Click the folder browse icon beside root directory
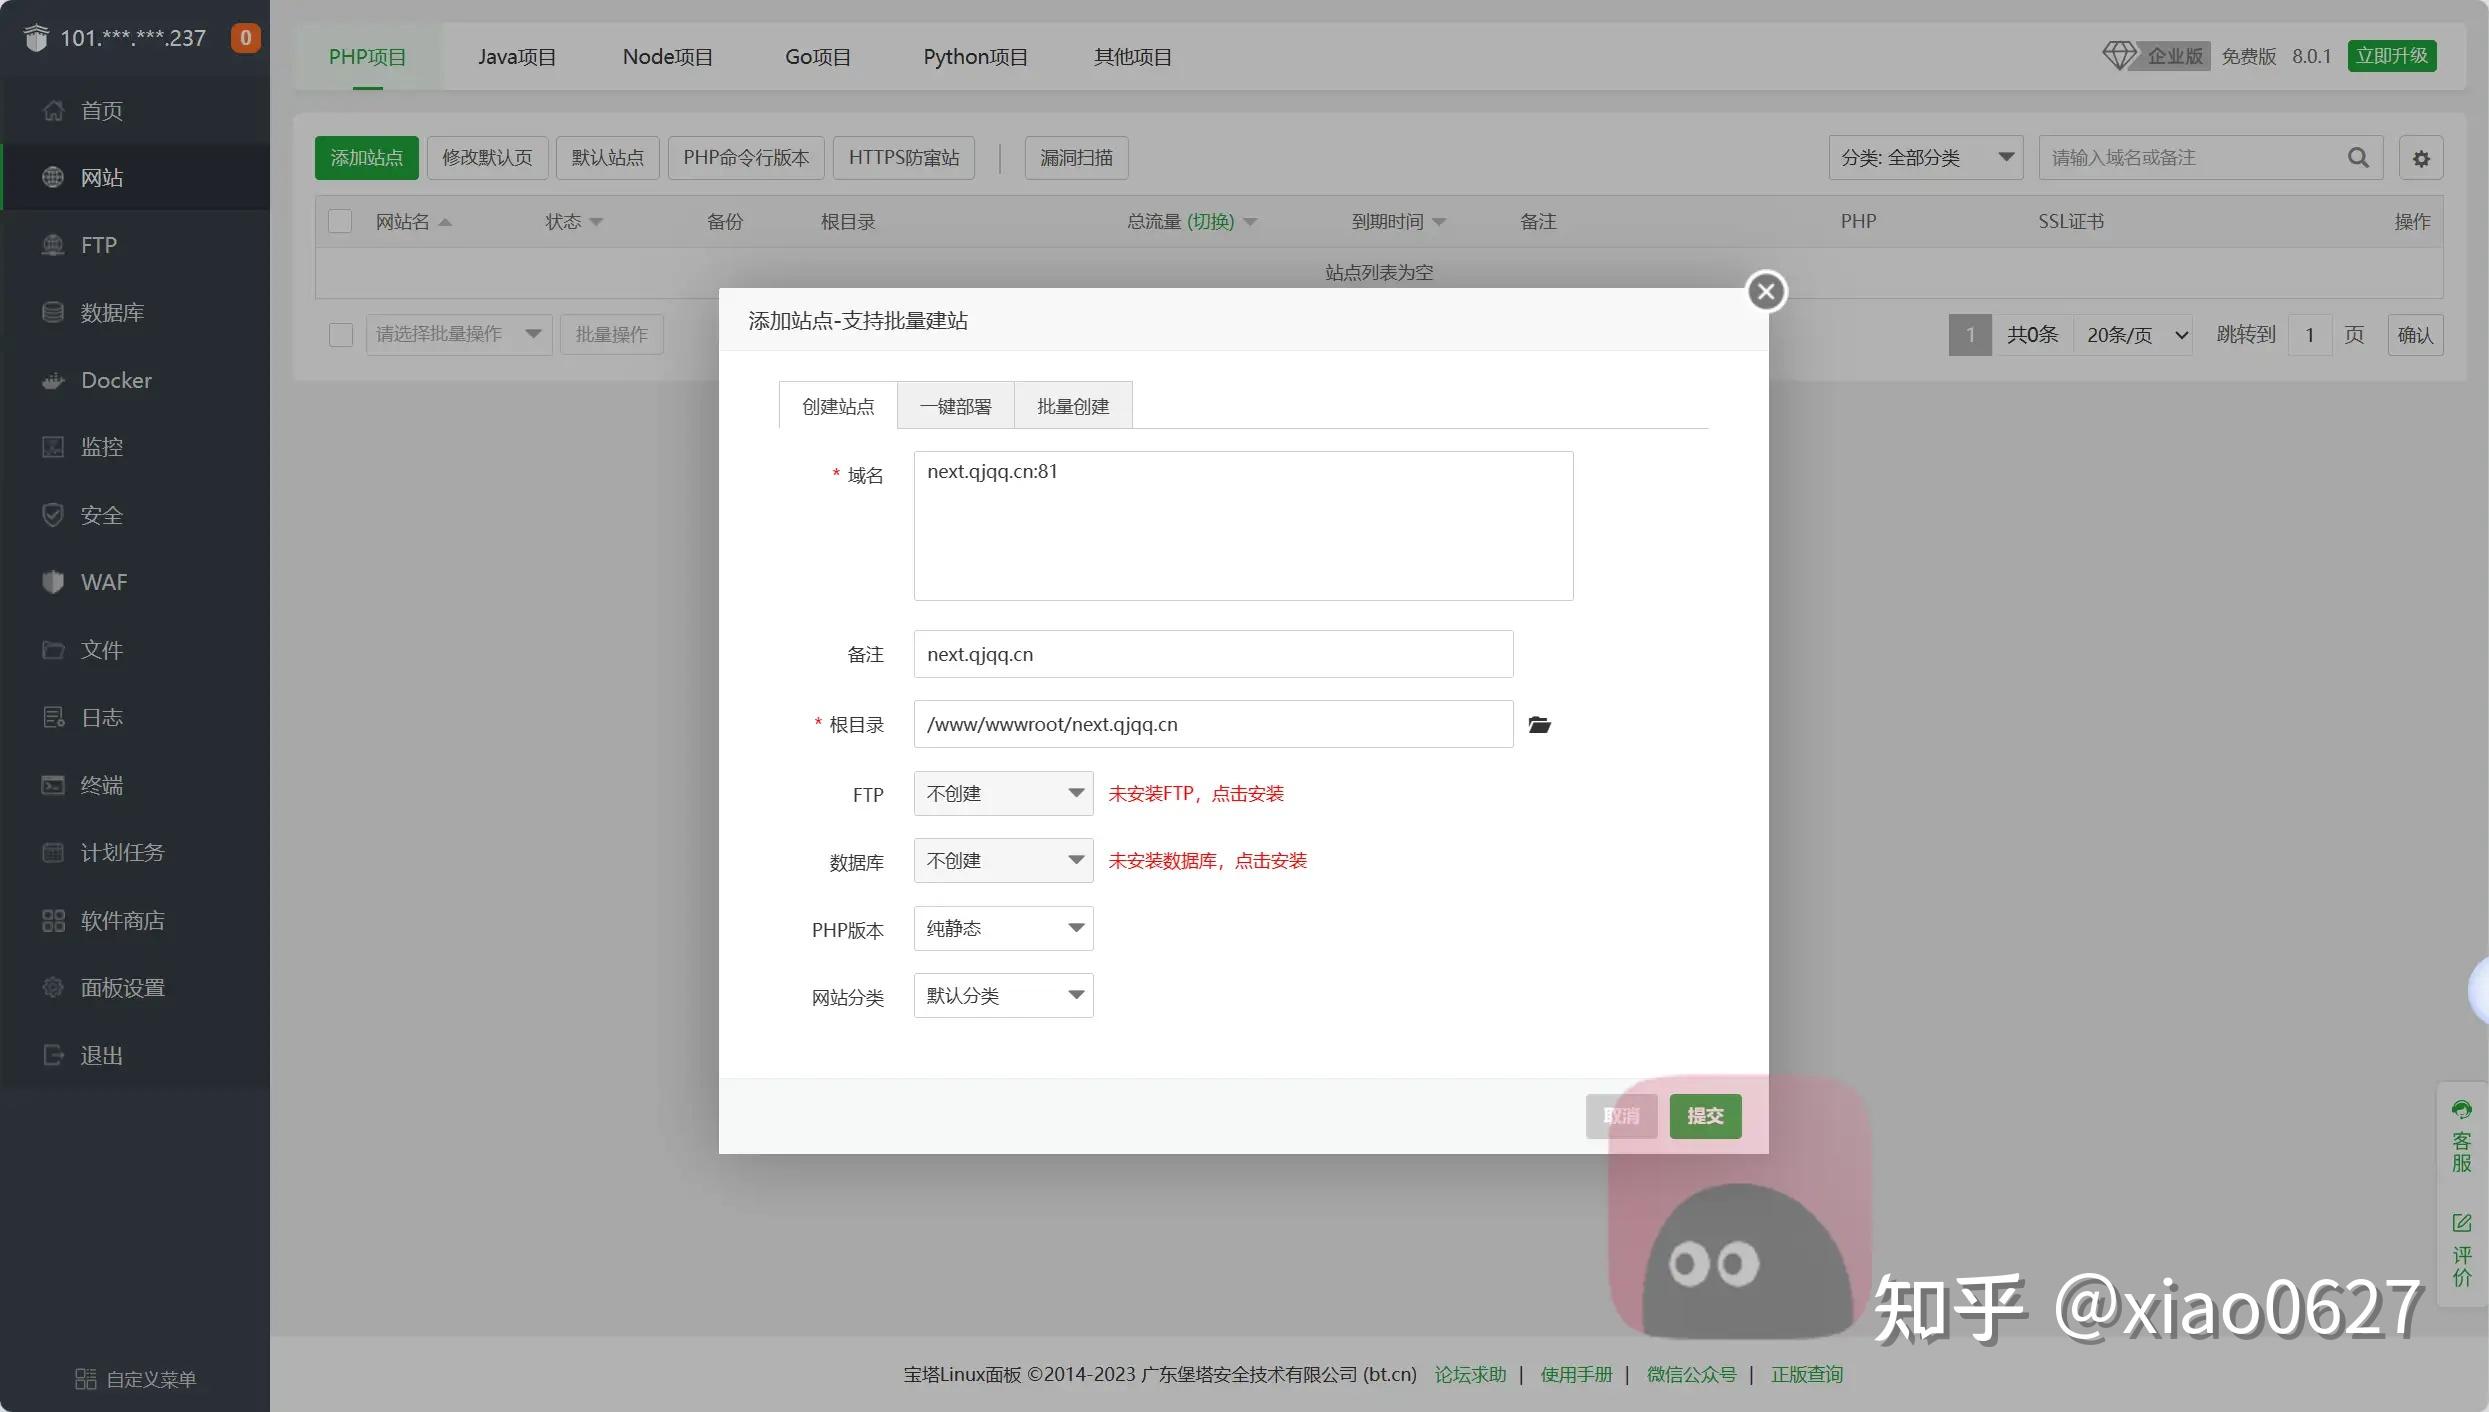Screen dimensions: 2489x1412 click(x=1539, y=725)
